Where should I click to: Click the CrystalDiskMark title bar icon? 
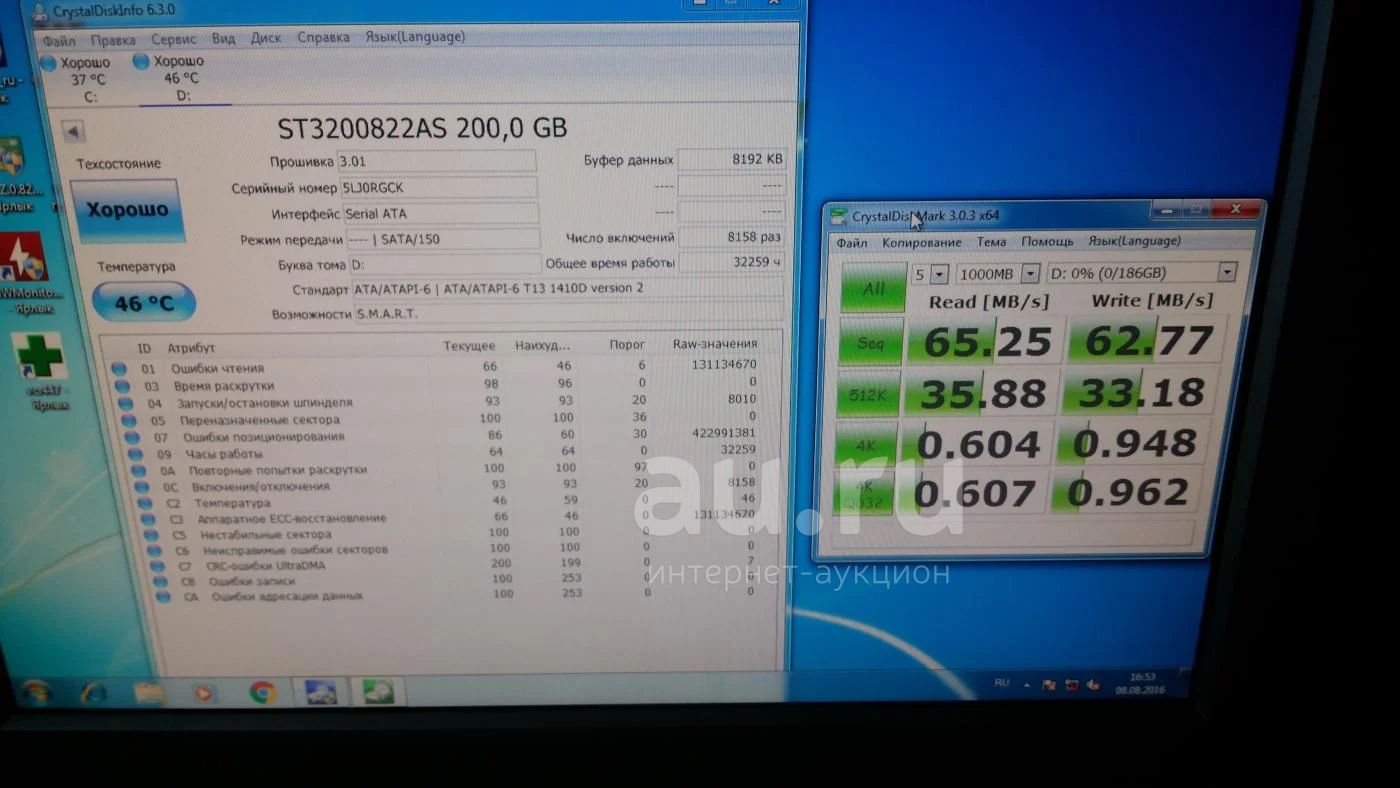pos(838,216)
